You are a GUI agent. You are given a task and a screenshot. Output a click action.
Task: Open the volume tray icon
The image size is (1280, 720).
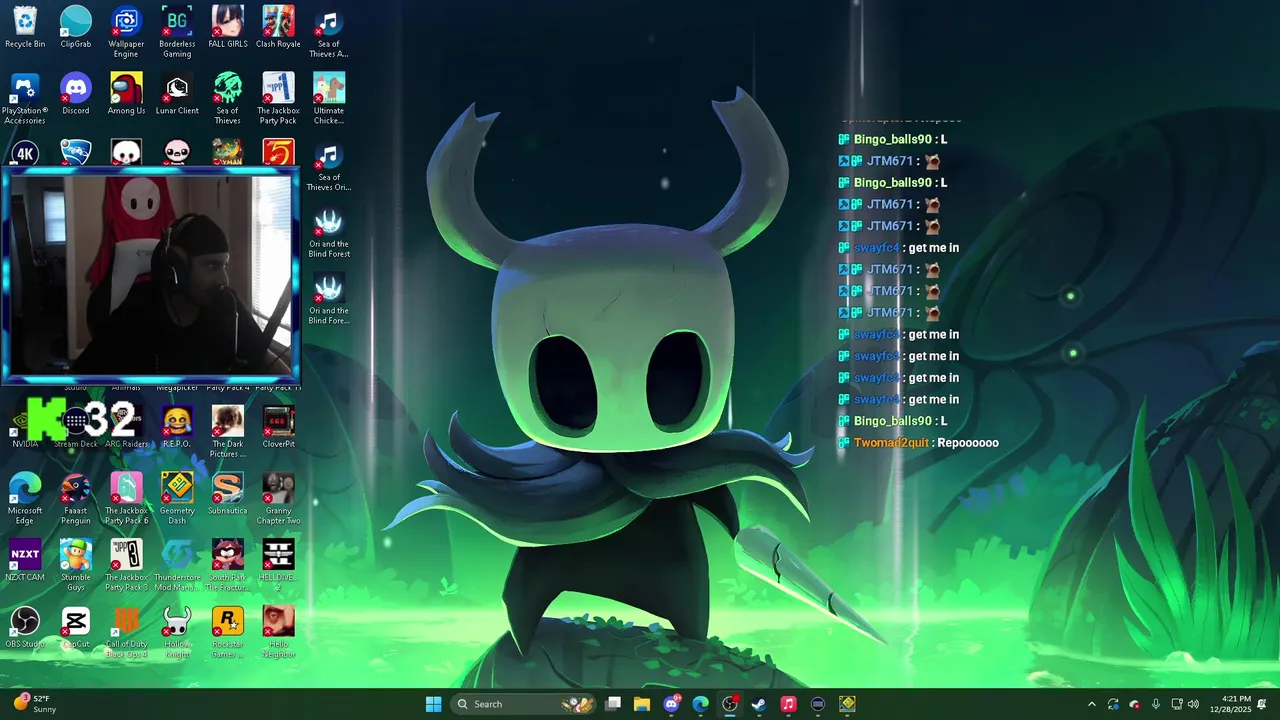1193,704
